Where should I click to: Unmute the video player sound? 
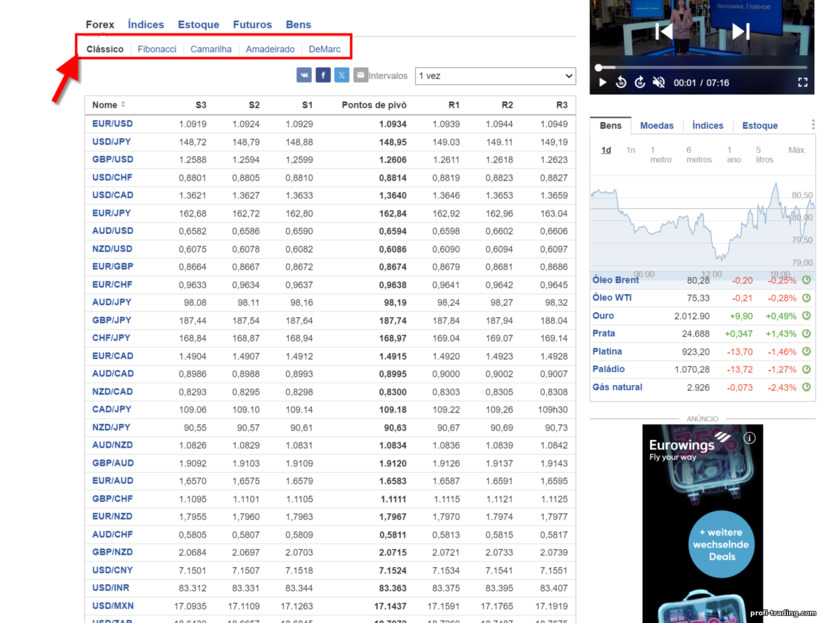(x=658, y=82)
